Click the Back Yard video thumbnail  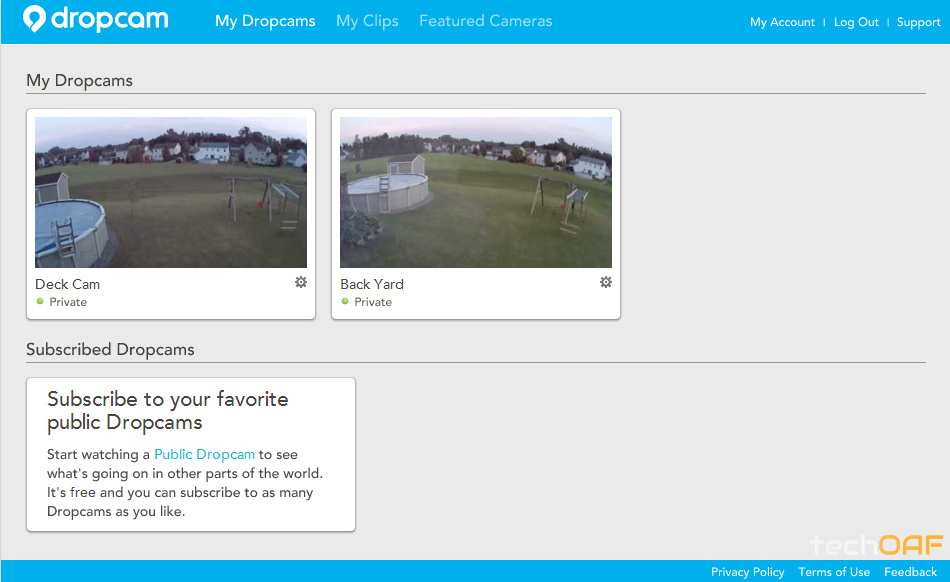pyautogui.click(x=476, y=191)
